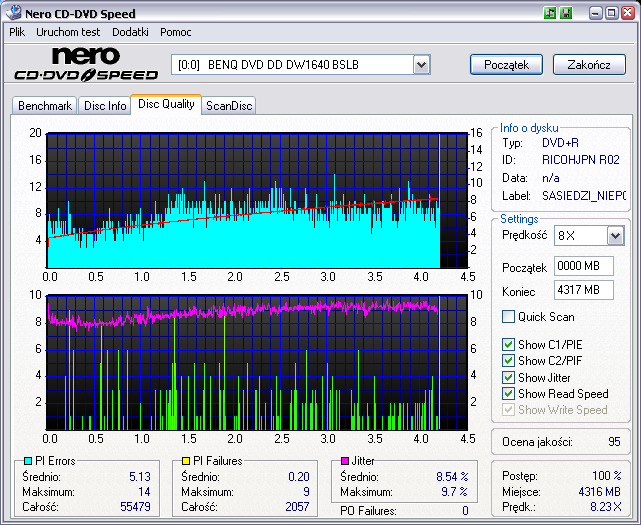Viewport: 641px width, 525px height.
Task: Click PI Errors total 55479
Action: 135,507
